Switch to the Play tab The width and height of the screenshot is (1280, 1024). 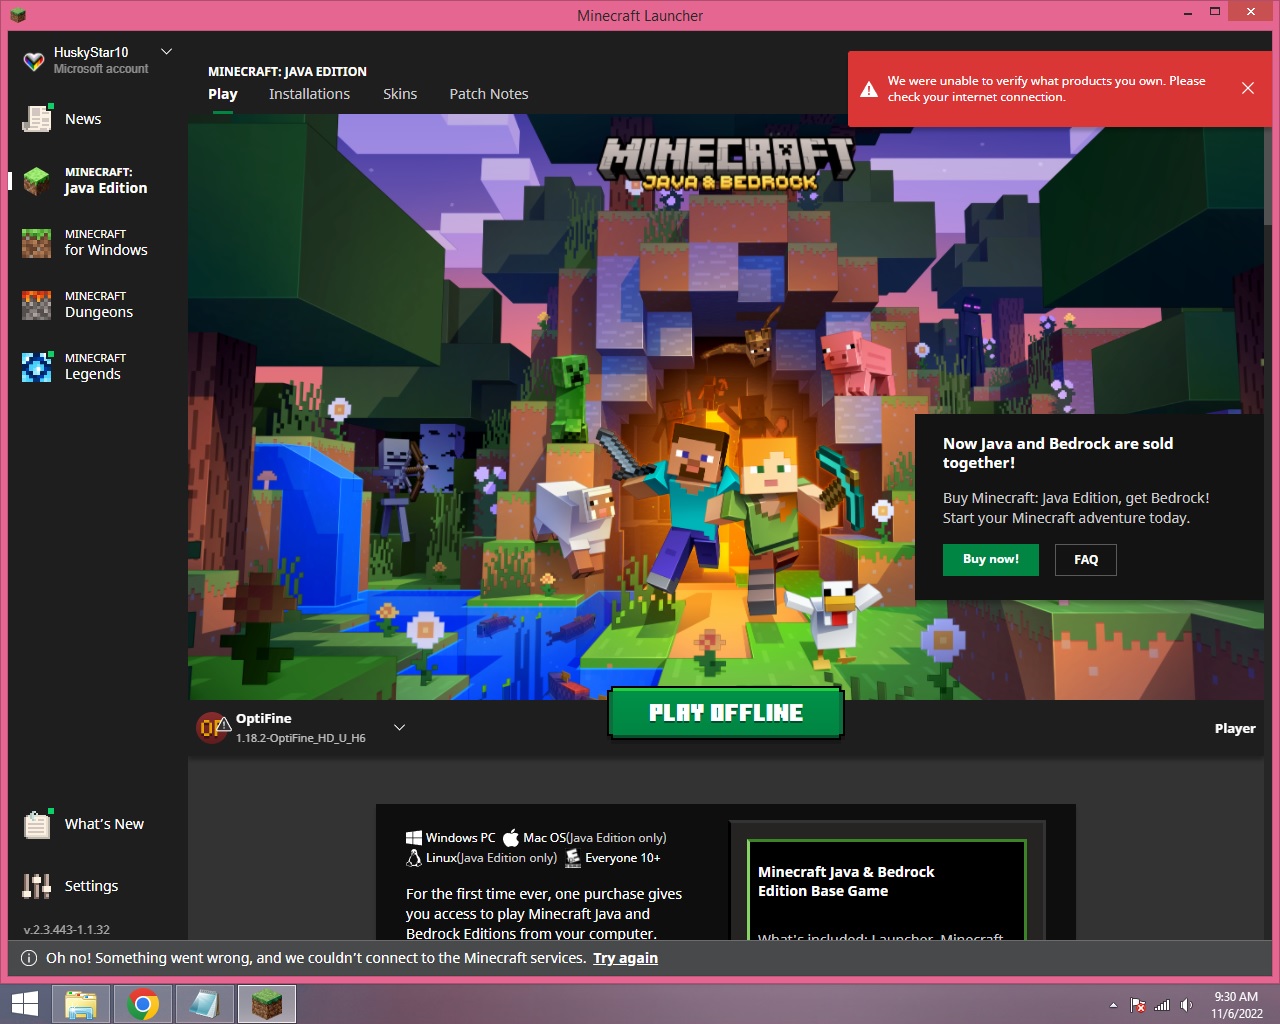click(x=223, y=94)
